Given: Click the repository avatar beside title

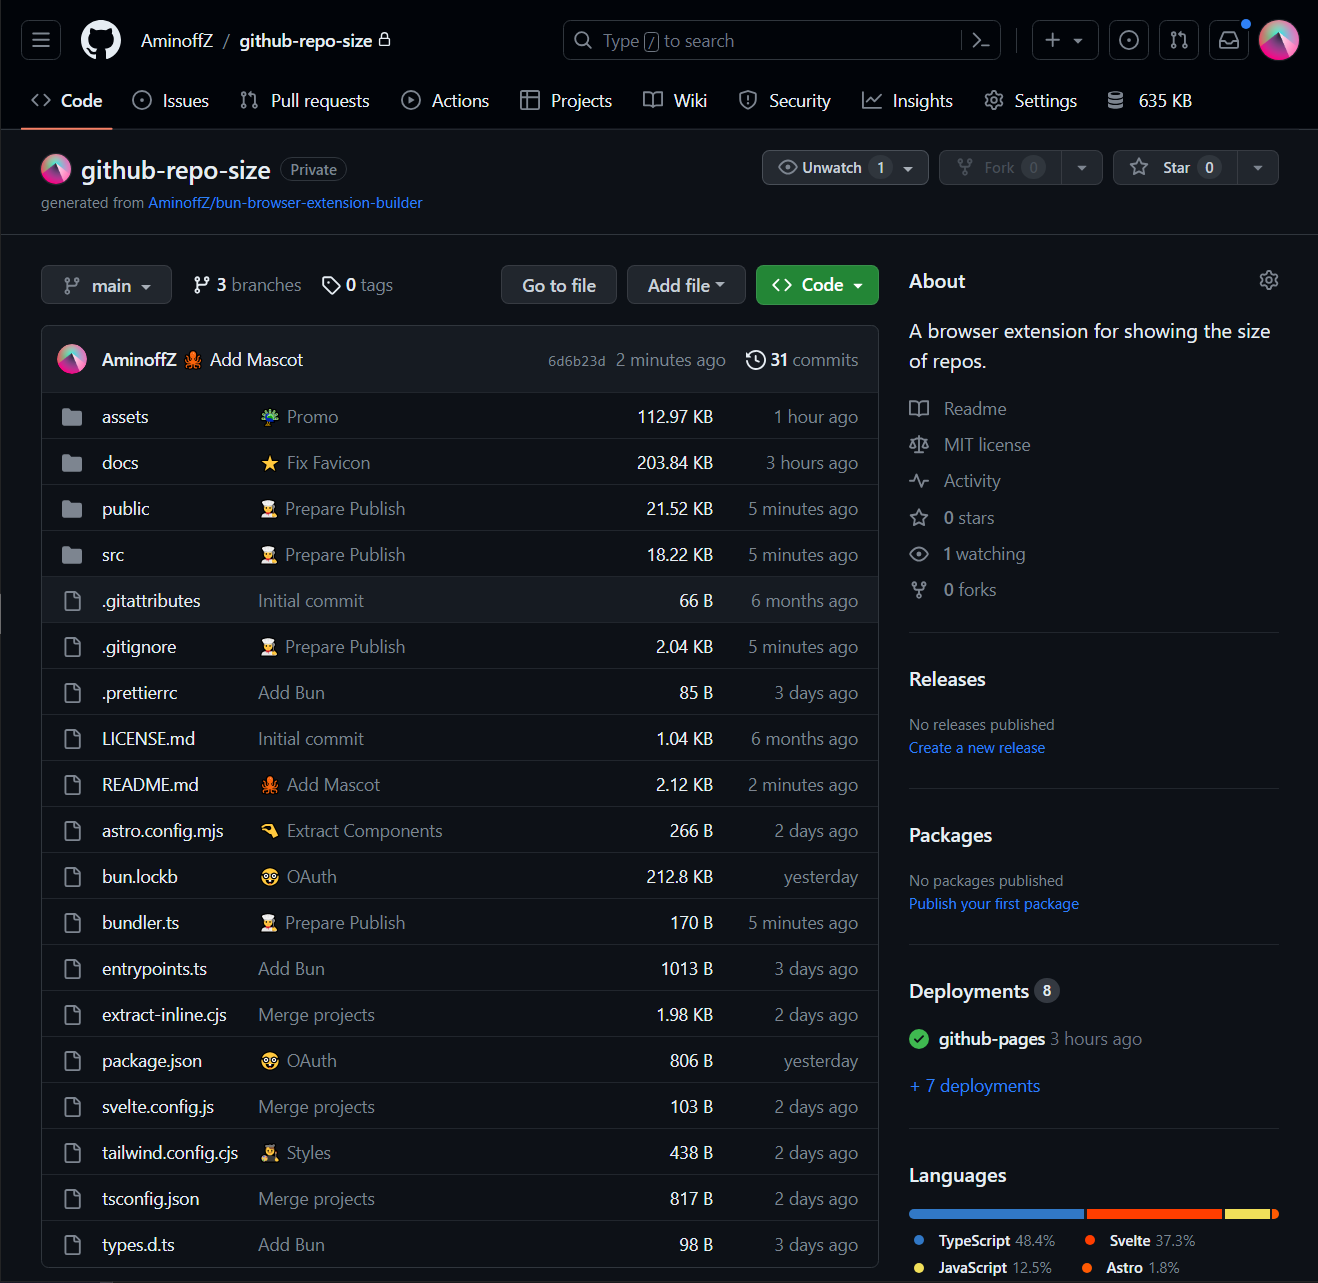Looking at the screenshot, I should pos(56,169).
